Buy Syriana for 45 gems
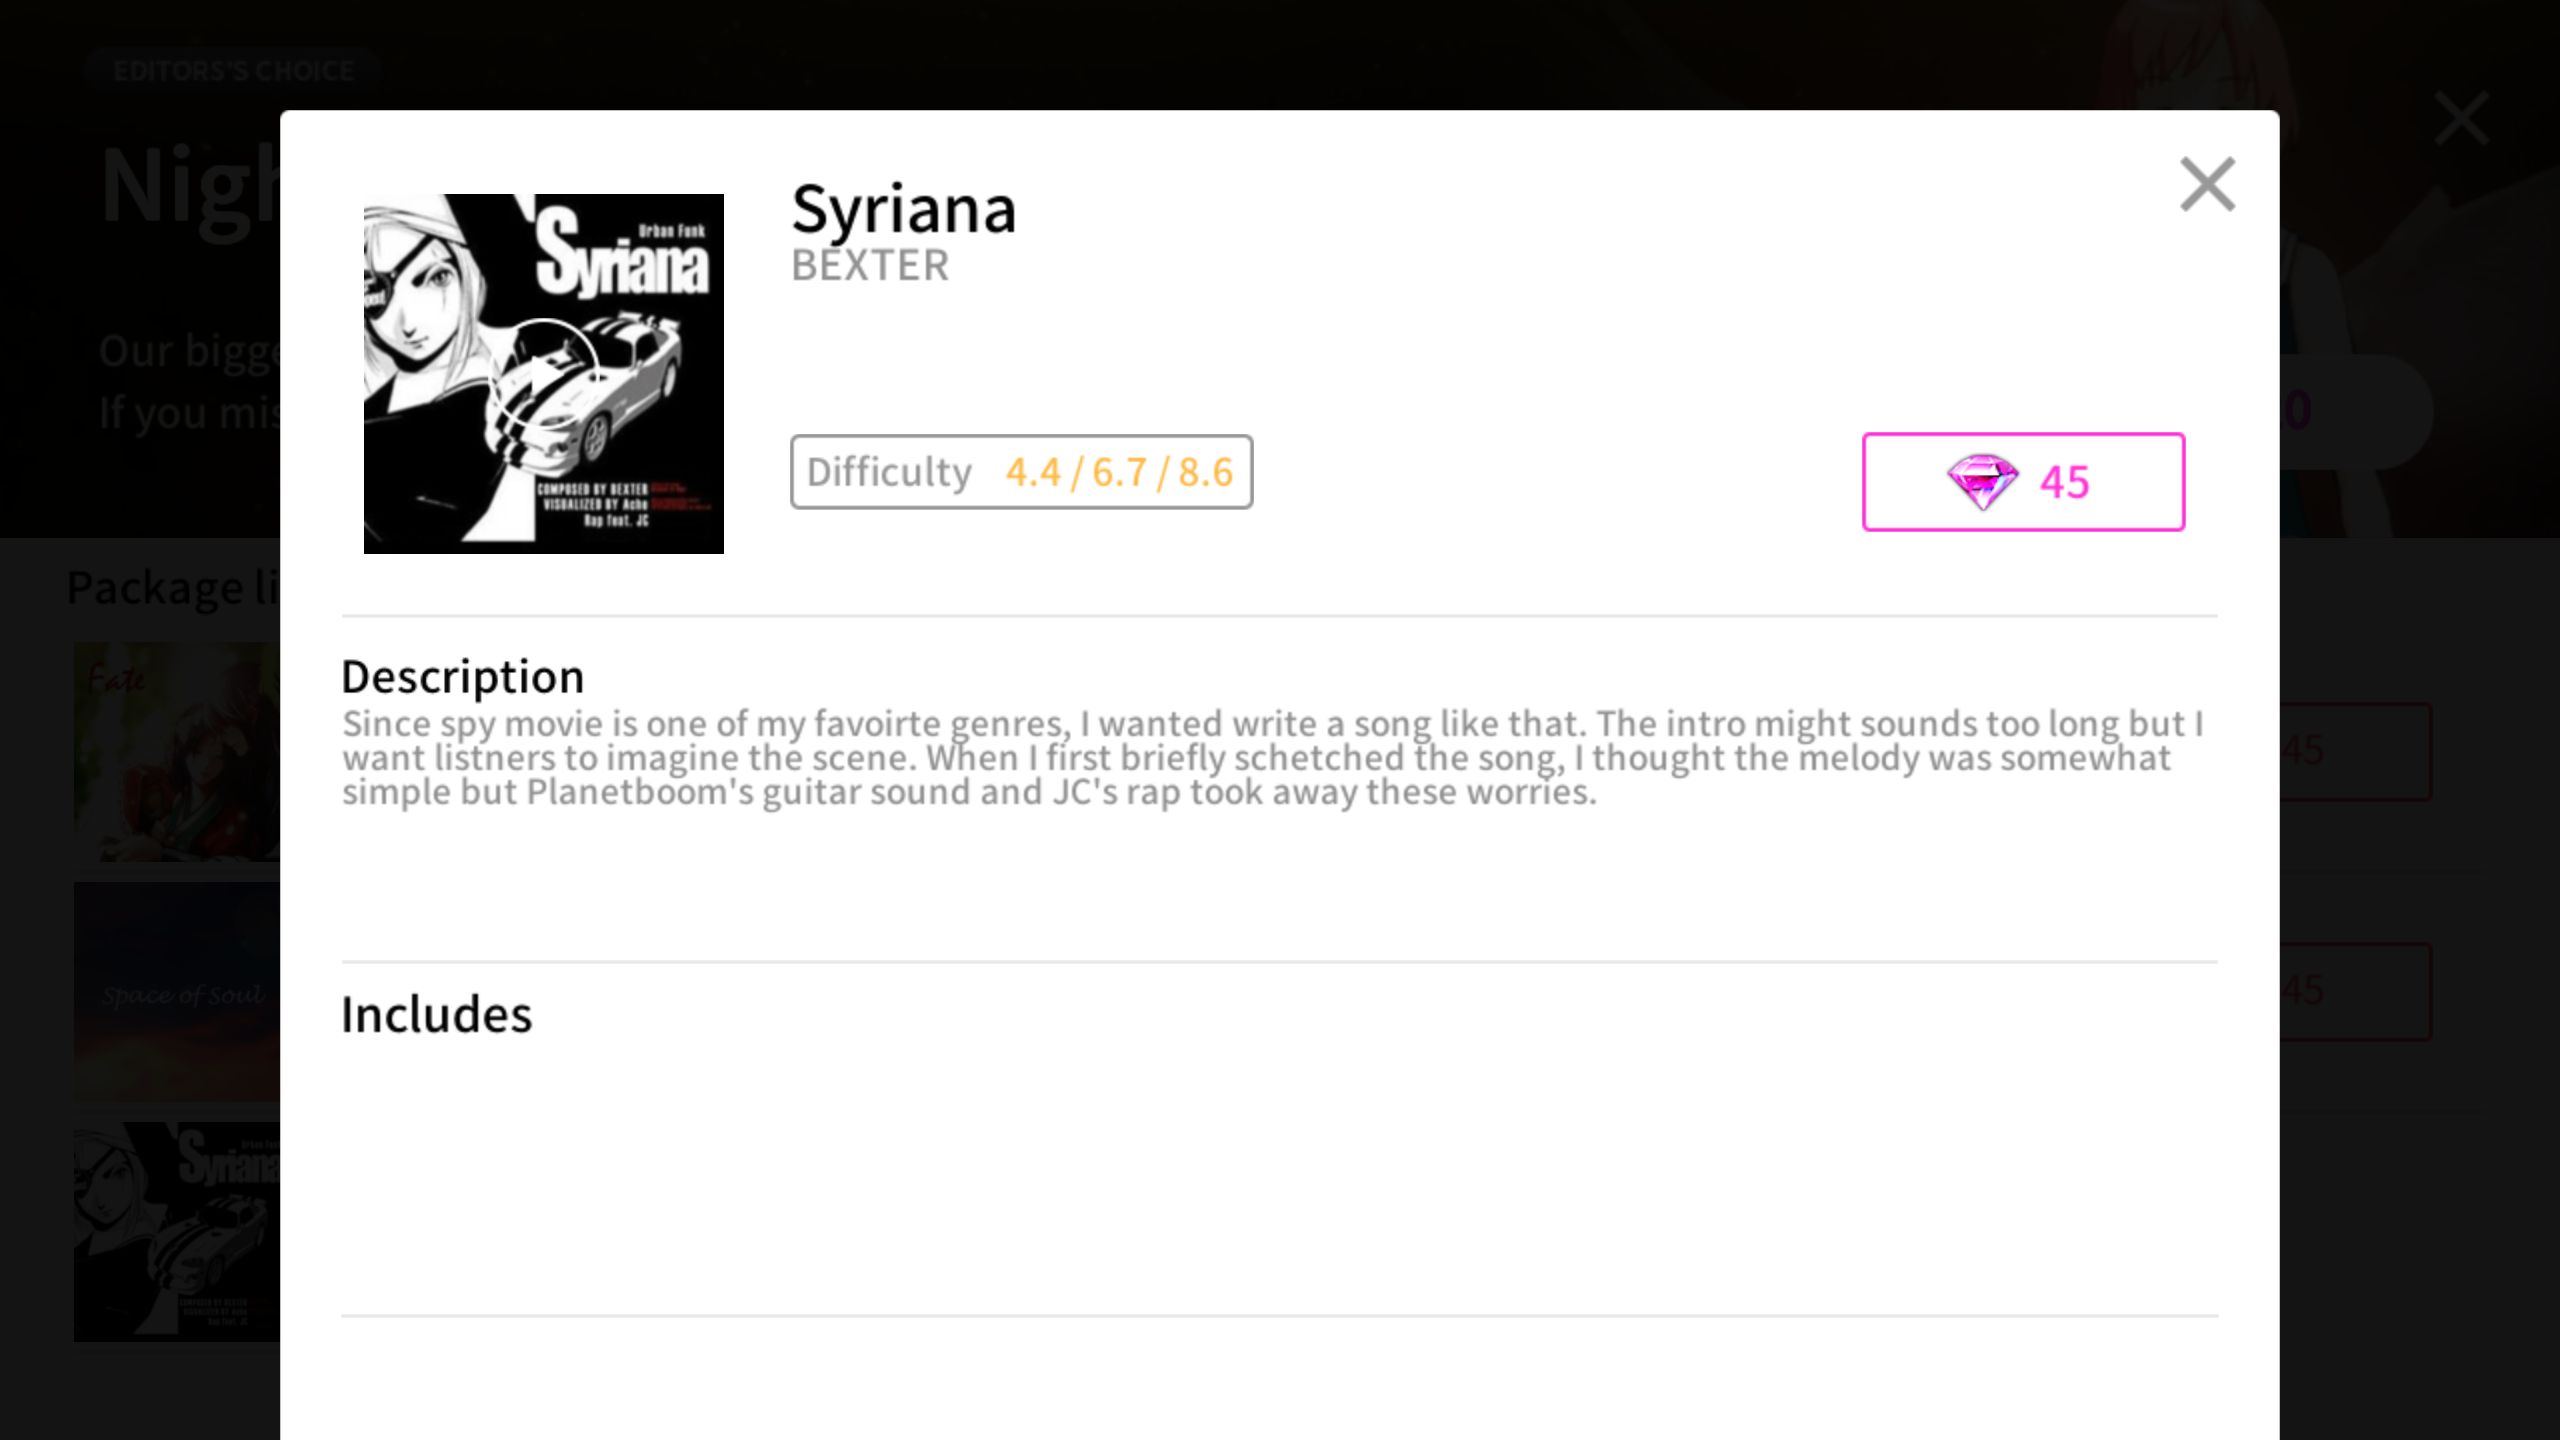The width and height of the screenshot is (2560, 1440). 2023,482
